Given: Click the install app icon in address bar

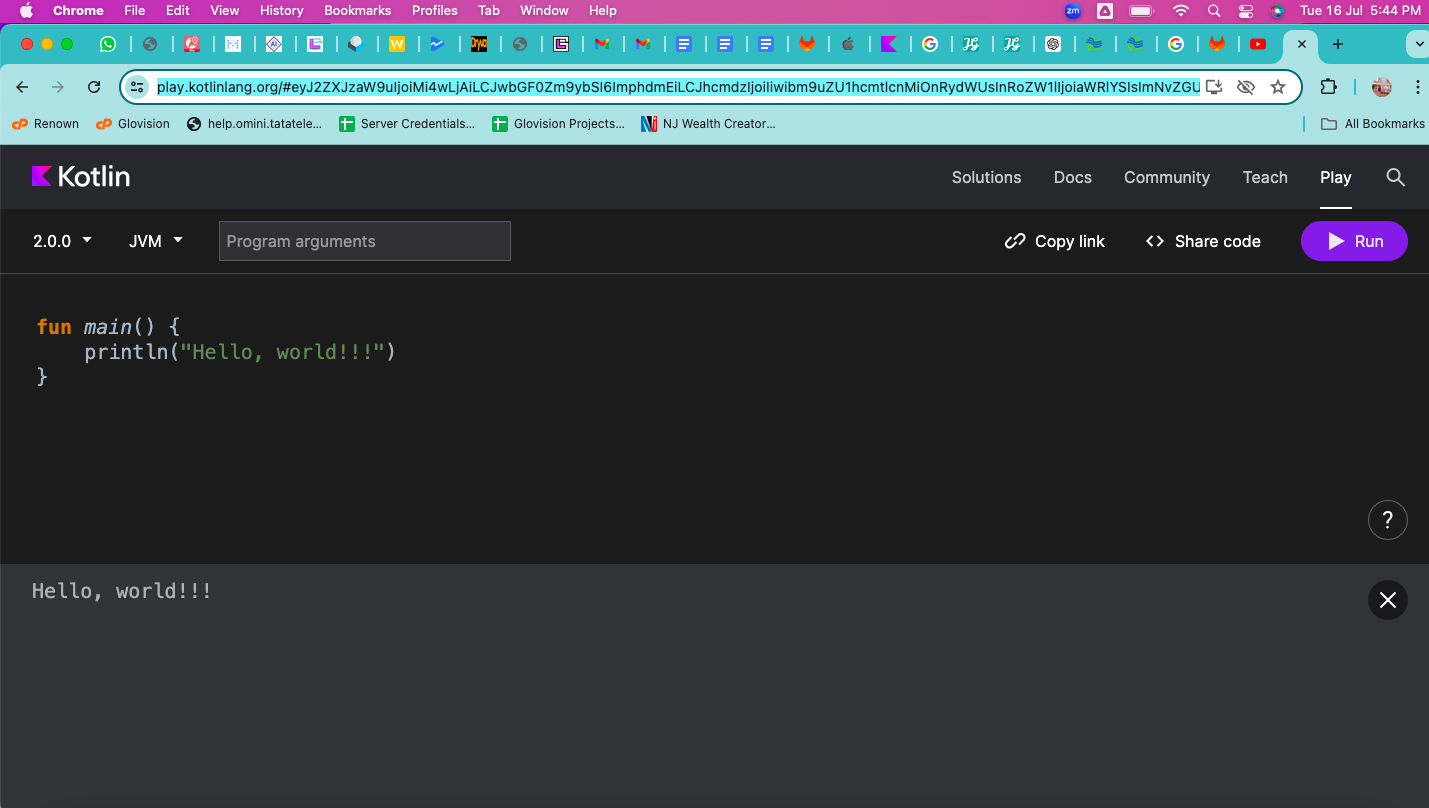Looking at the screenshot, I should pyautogui.click(x=1214, y=87).
